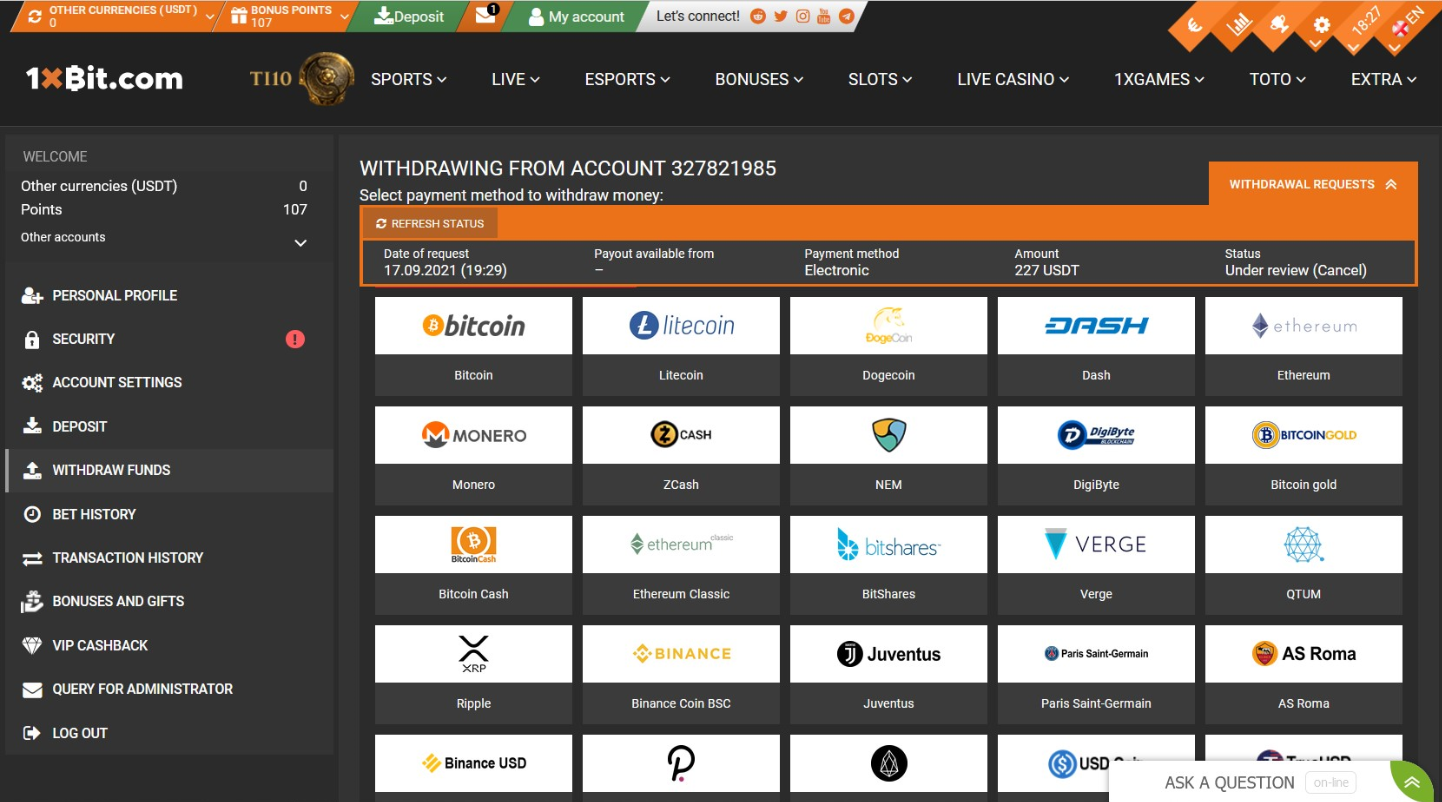The height and width of the screenshot is (802, 1442).
Task: Open VIP Cashback page
Action: [170, 646]
